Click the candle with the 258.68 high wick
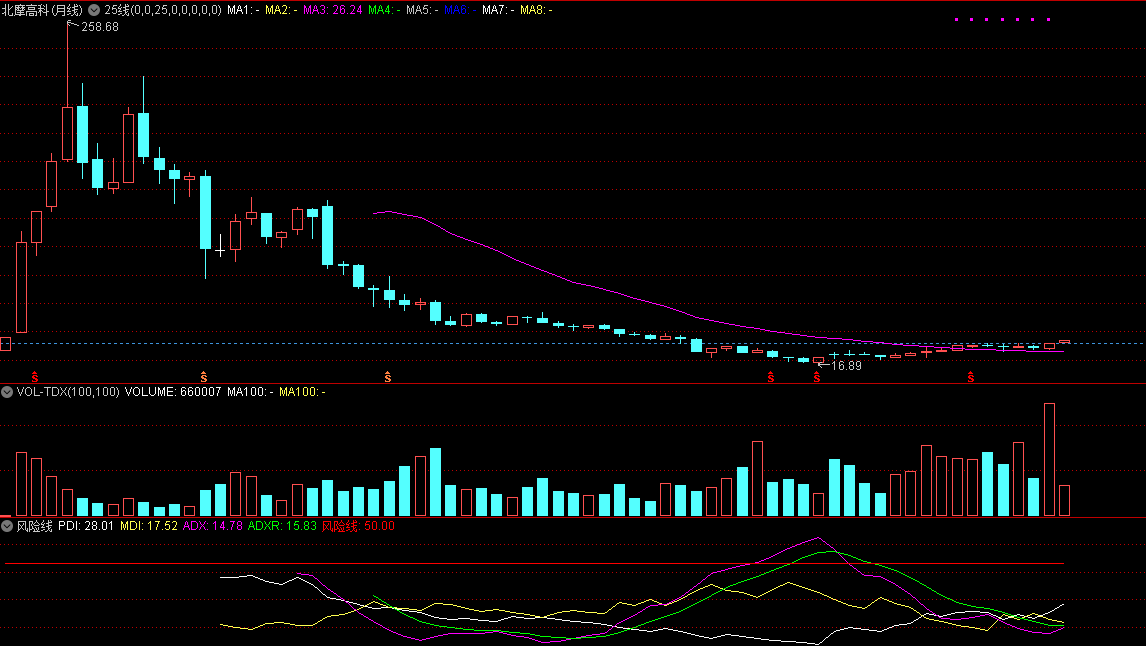Viewport: 1146px width, 646px height. tap(67, 133)
